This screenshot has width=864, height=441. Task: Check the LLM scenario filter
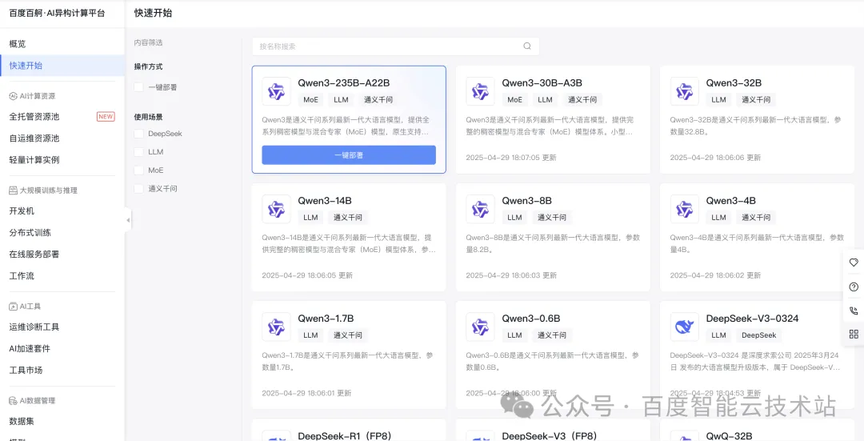(139, 152)
